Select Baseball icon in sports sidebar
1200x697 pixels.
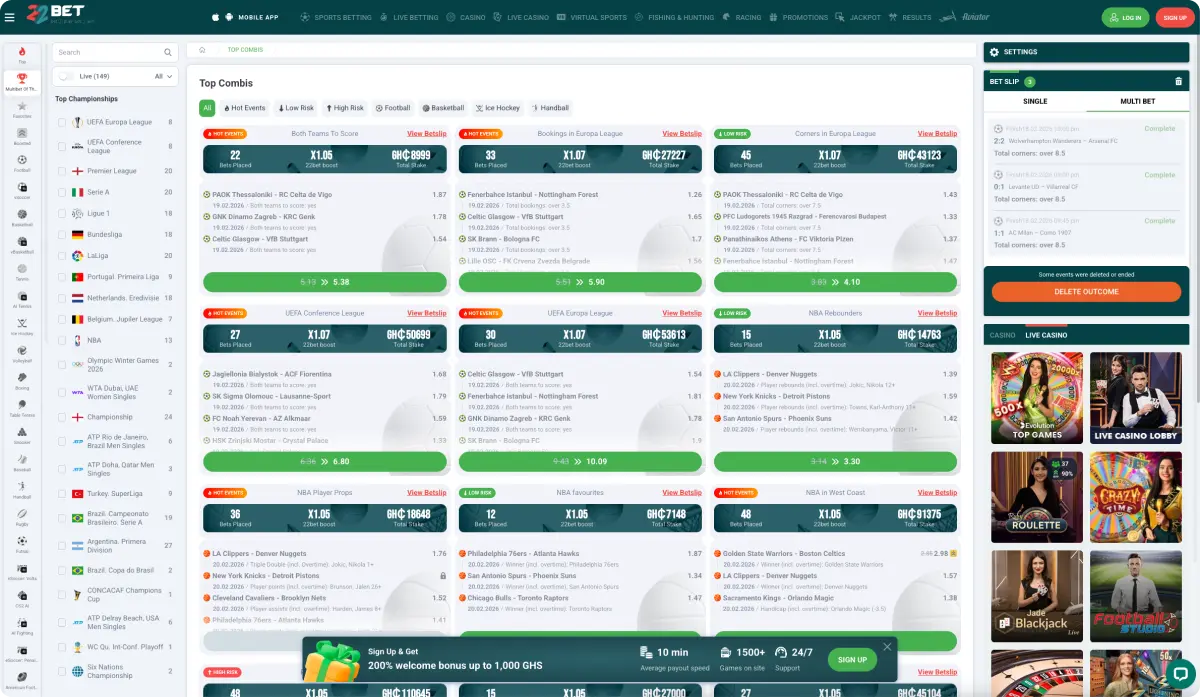click(x=22, y=461)
